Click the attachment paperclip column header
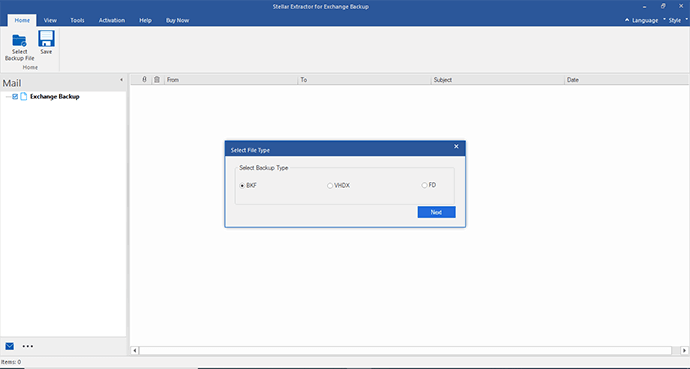The height and width of the screenshot is (369, 690). (144, 80)
